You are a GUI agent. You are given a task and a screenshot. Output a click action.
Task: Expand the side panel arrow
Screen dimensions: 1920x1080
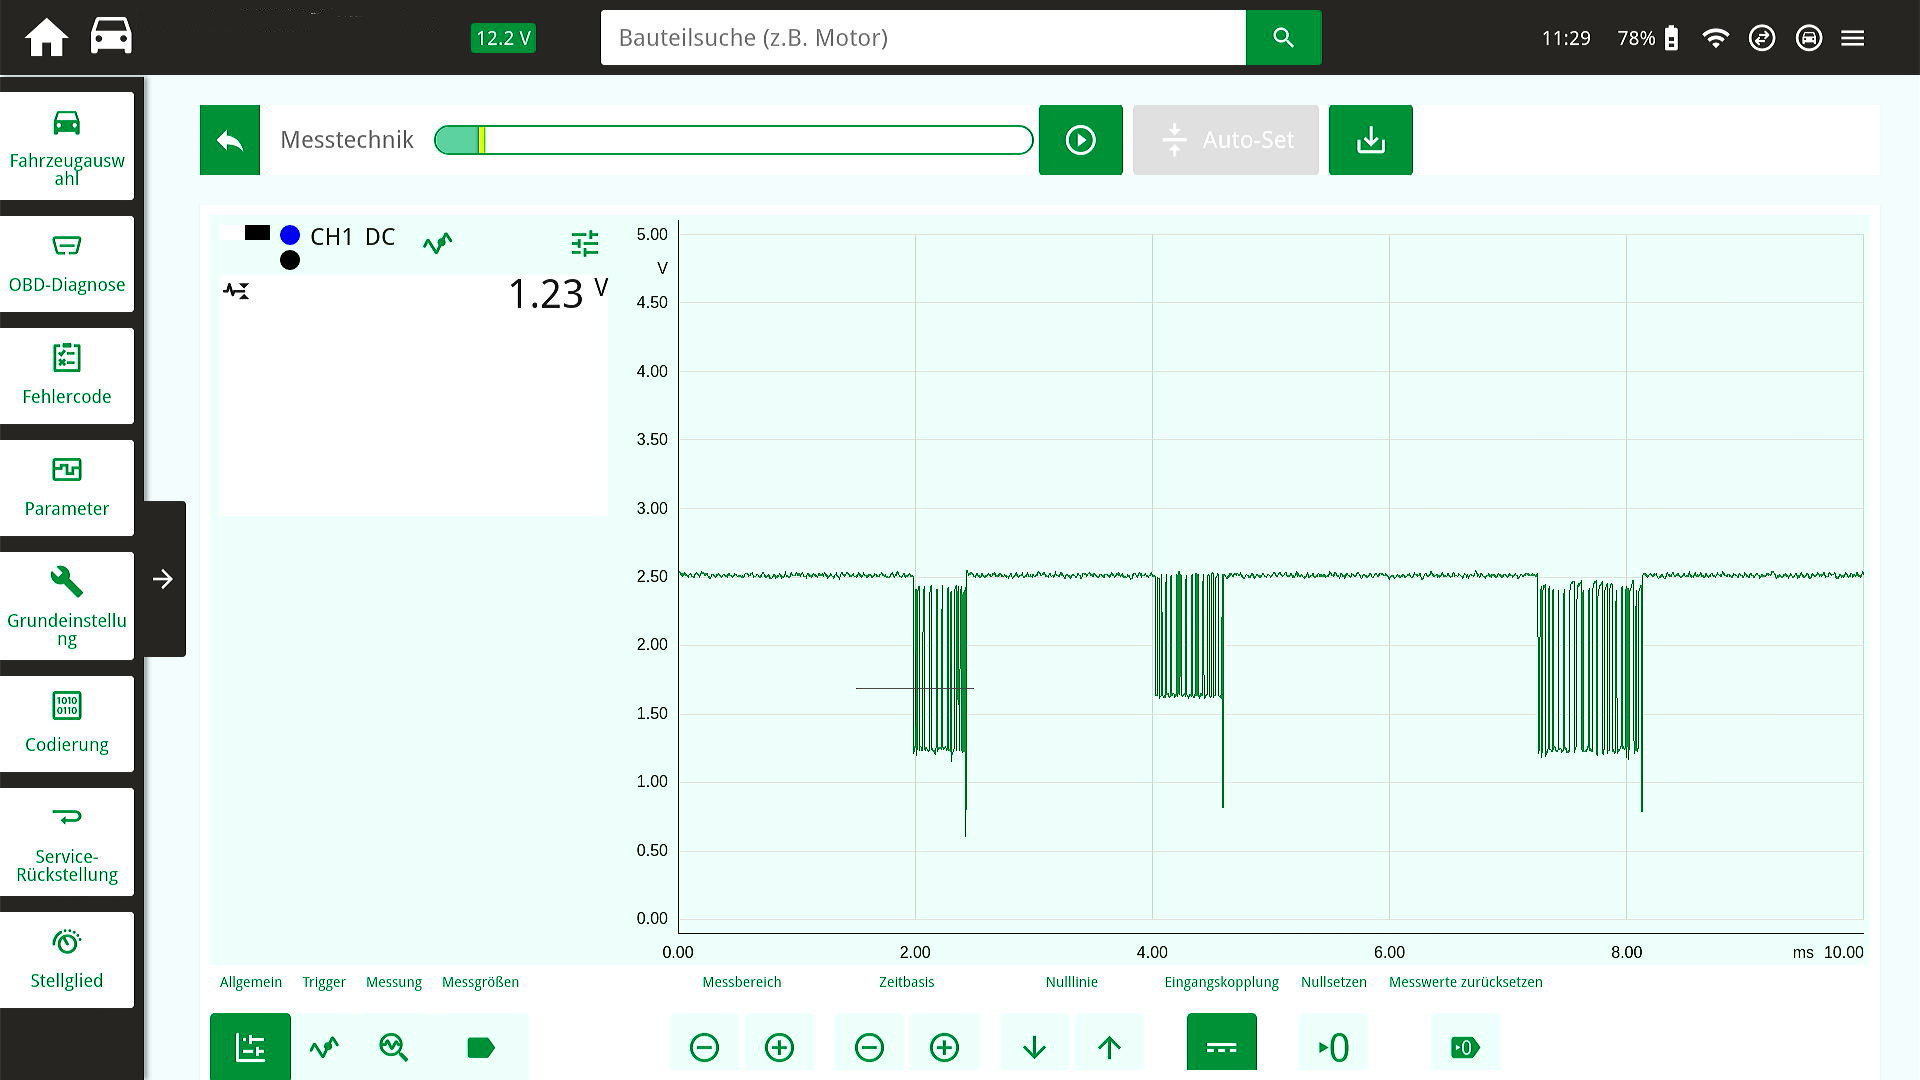pos(163,579)
